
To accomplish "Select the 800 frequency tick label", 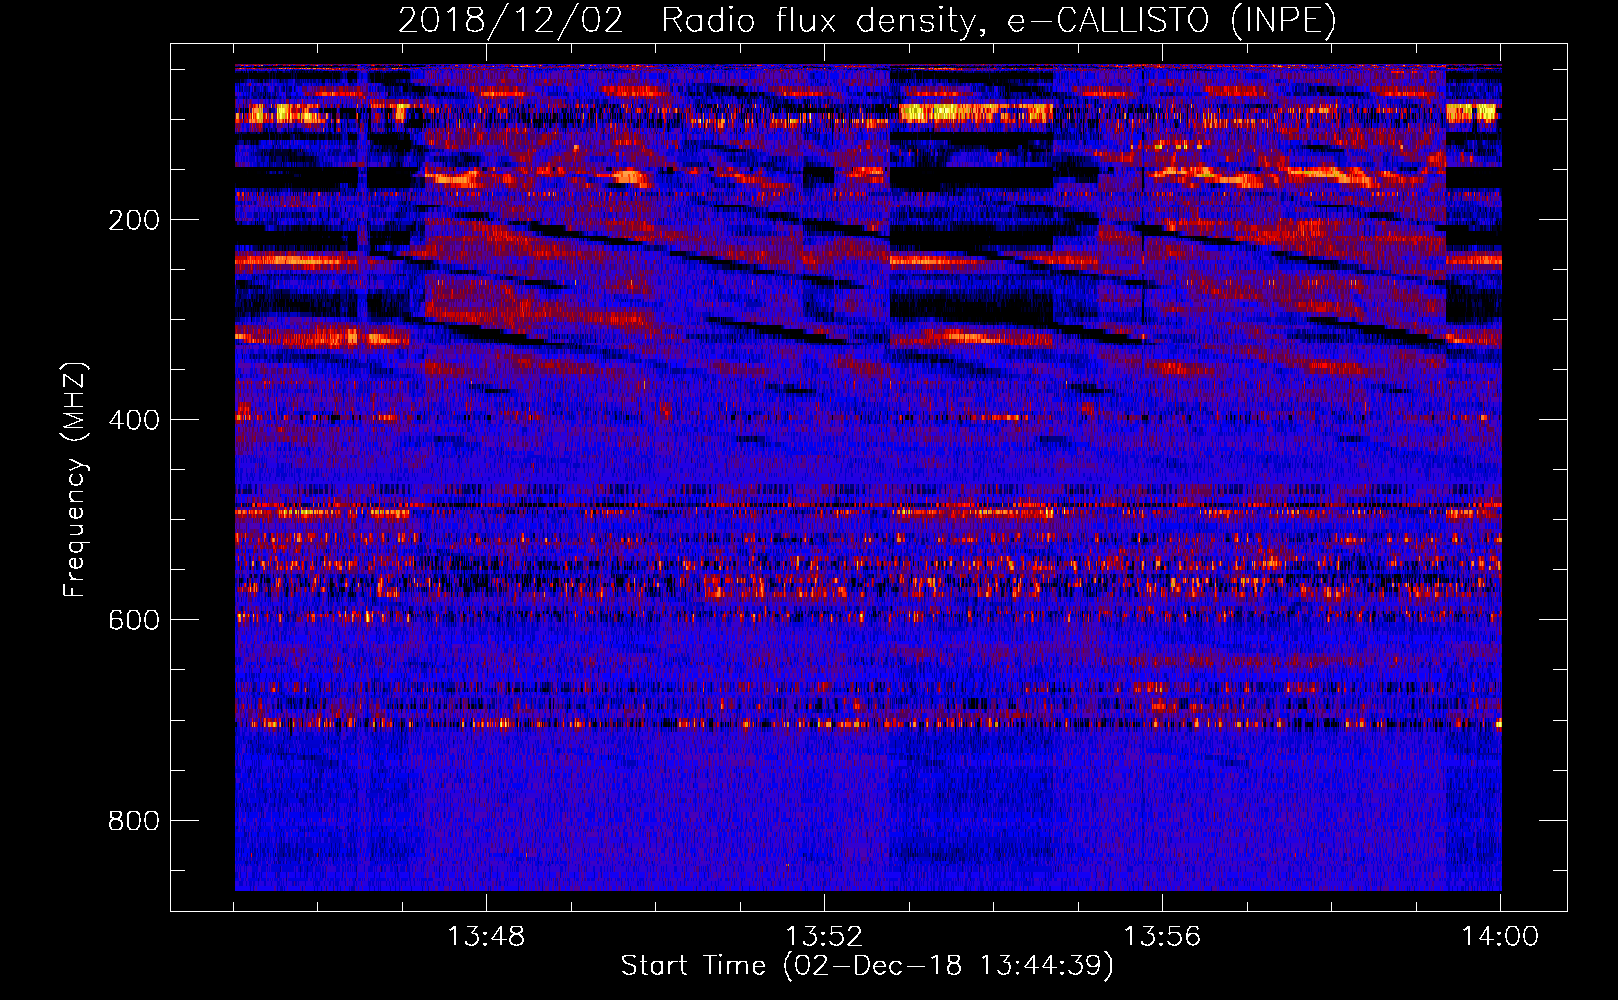I will pyautogui.click(x=133, y=821).
